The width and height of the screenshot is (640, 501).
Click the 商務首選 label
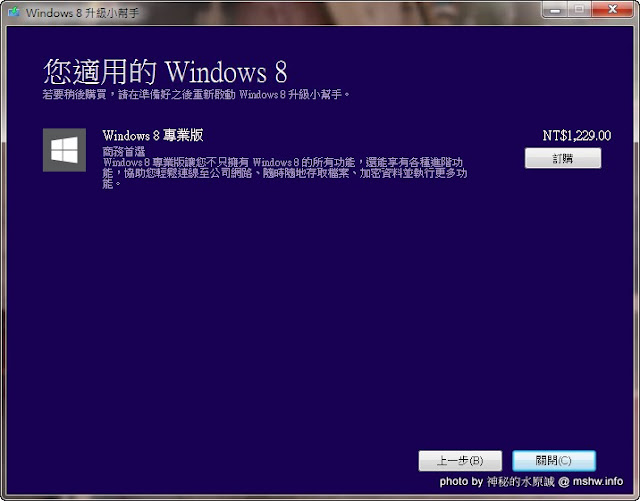[124, 152]
